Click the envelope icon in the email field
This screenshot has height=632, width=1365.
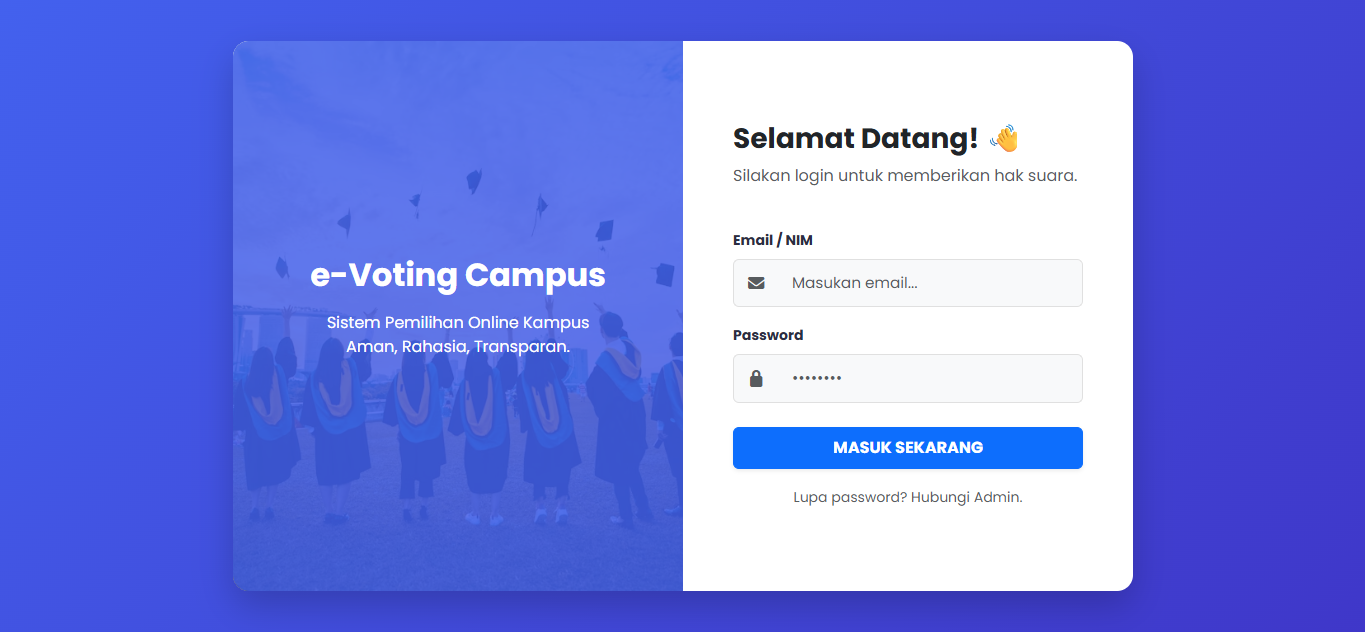756,282
